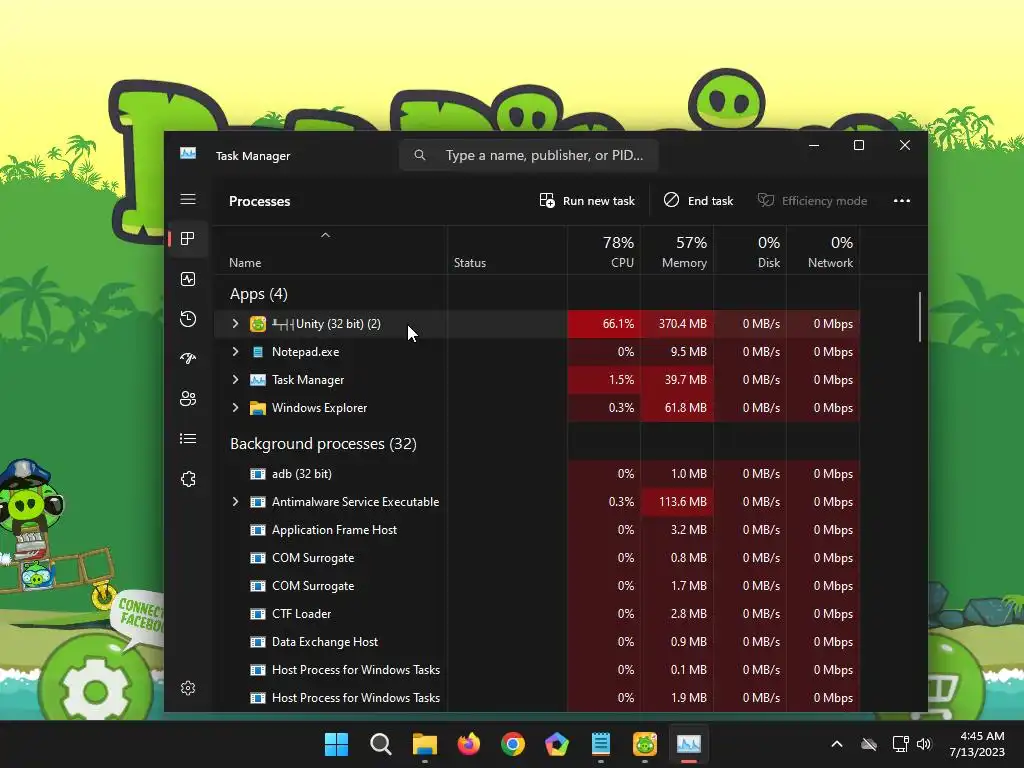Click the Windows Explorer folder icon in list
1024x768 pixels.
258,408
